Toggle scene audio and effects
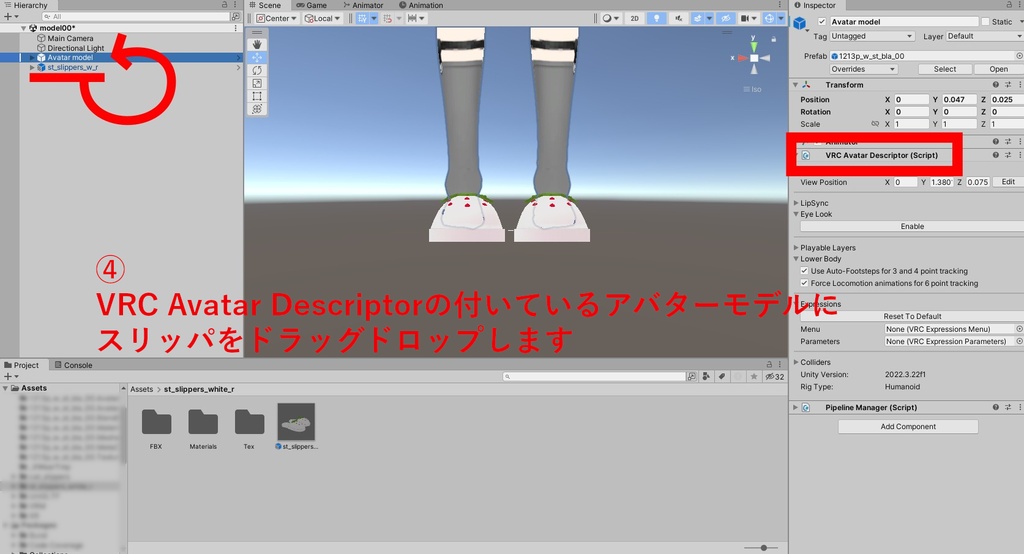 [x=679, y=18]
